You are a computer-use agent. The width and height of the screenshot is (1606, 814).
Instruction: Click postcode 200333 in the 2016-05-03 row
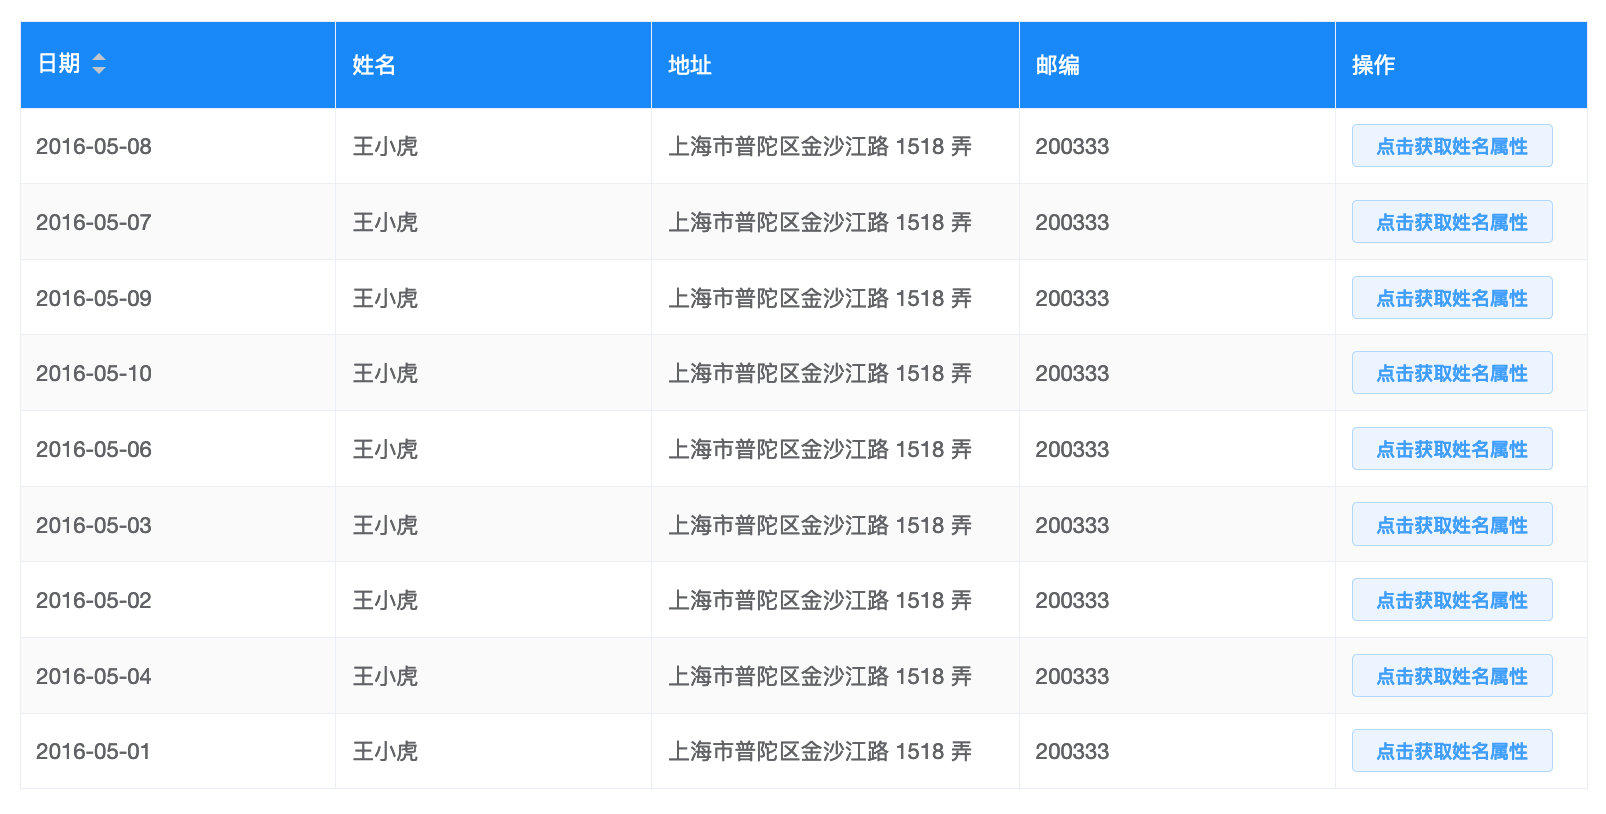point(1072,525)
